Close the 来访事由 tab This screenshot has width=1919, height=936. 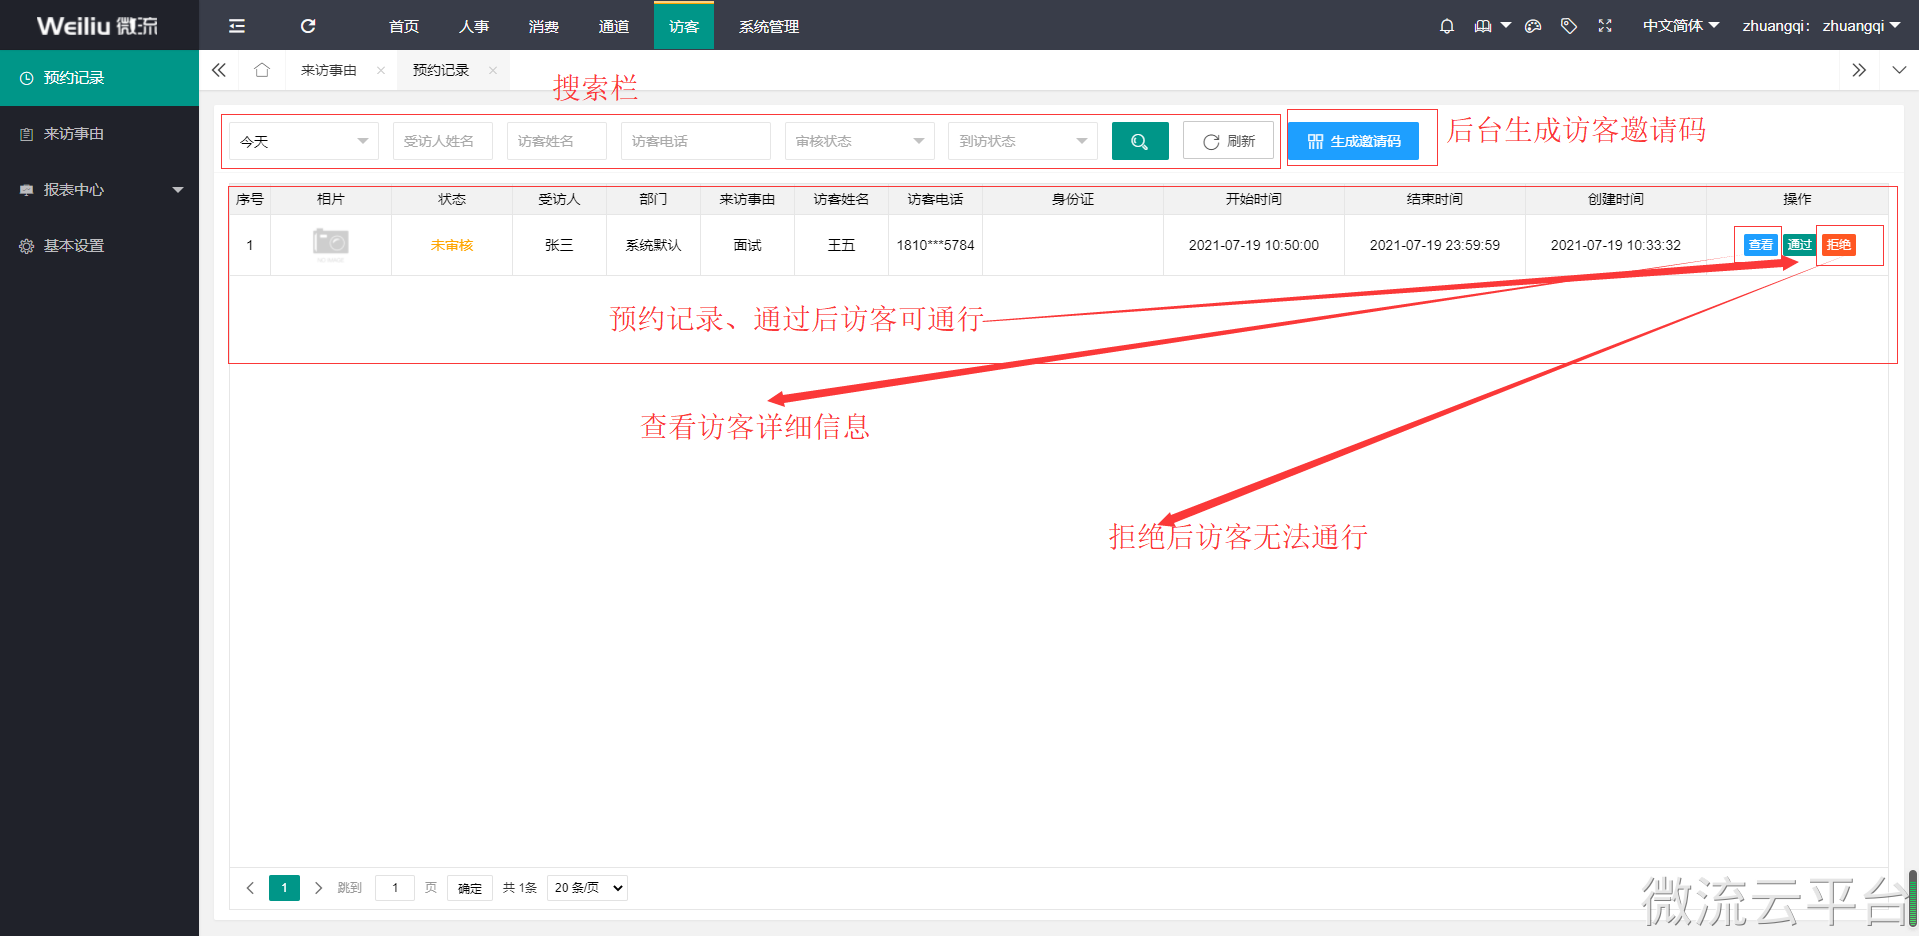(x=381, y=70)
